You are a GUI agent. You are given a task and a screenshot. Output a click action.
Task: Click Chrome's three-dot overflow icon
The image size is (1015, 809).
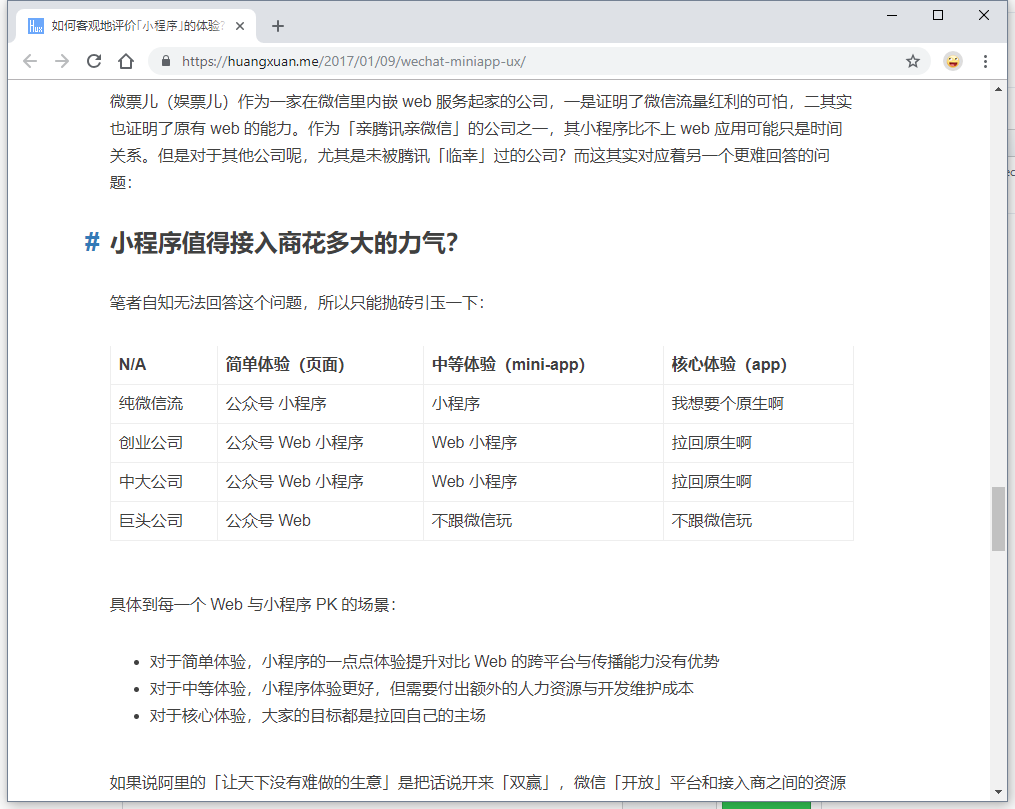point(986,61)
